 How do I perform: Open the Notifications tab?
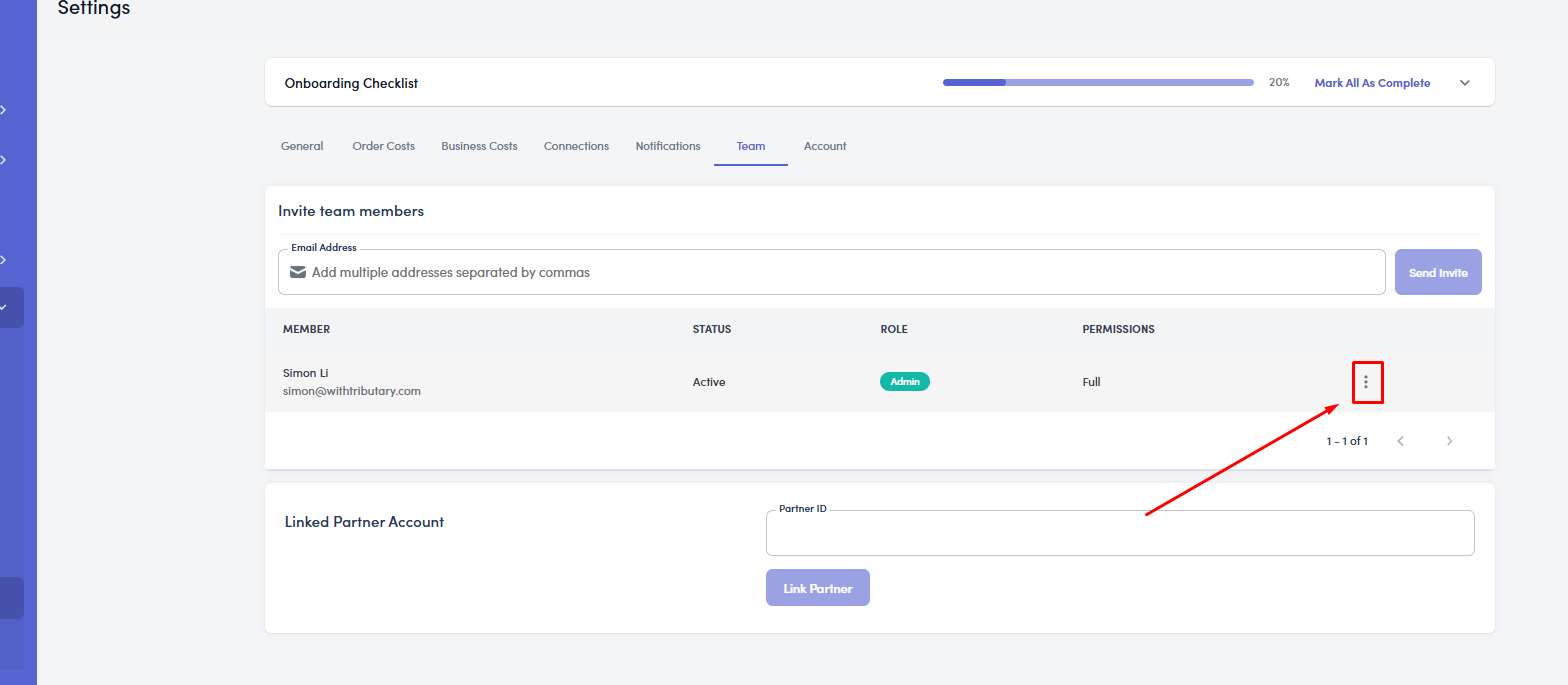[x=668, y=146]
